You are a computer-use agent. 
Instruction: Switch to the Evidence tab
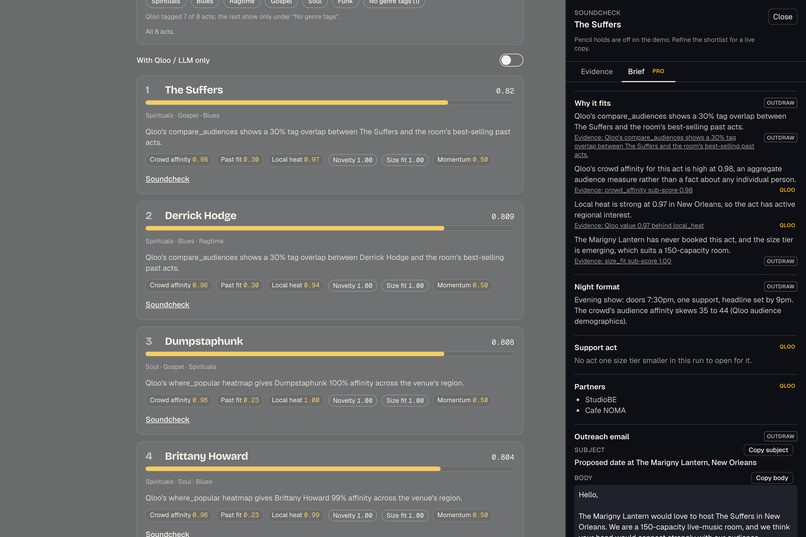596,71
